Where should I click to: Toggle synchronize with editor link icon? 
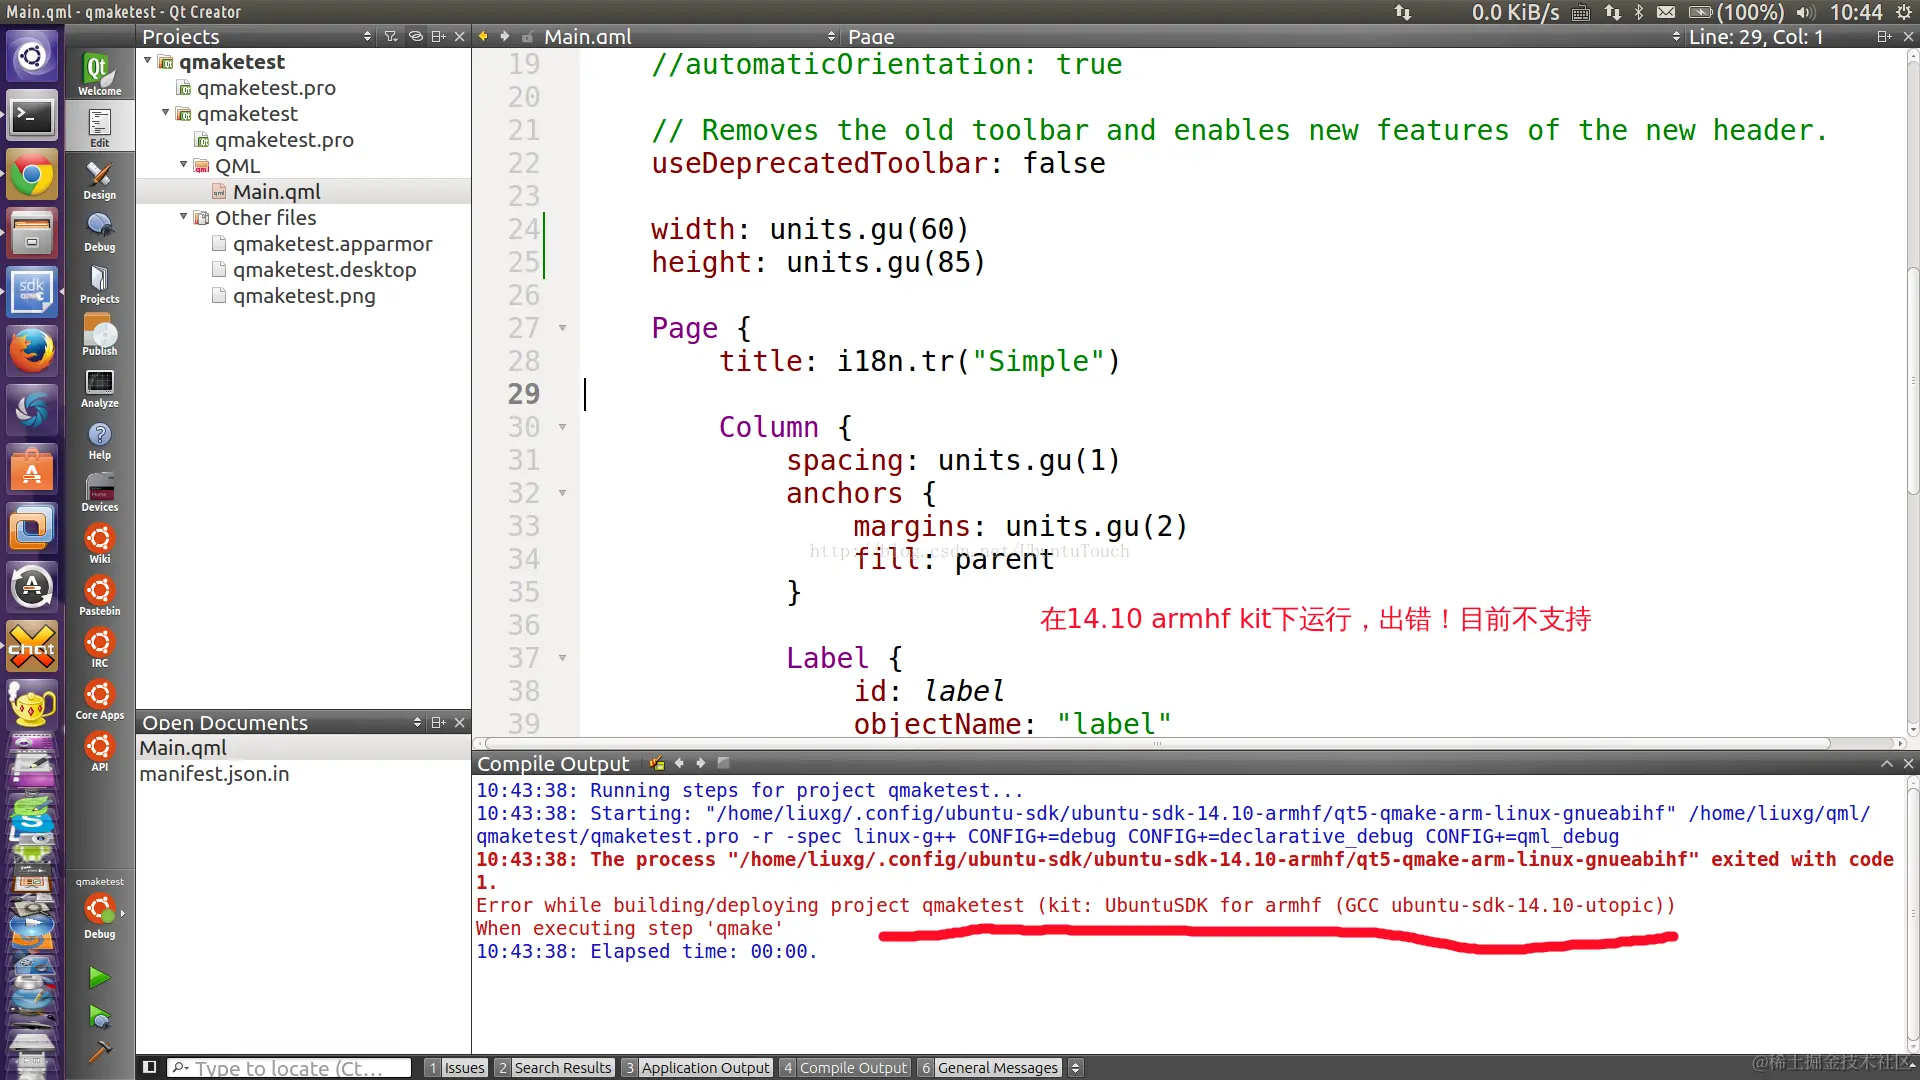[x=415, y=36]
